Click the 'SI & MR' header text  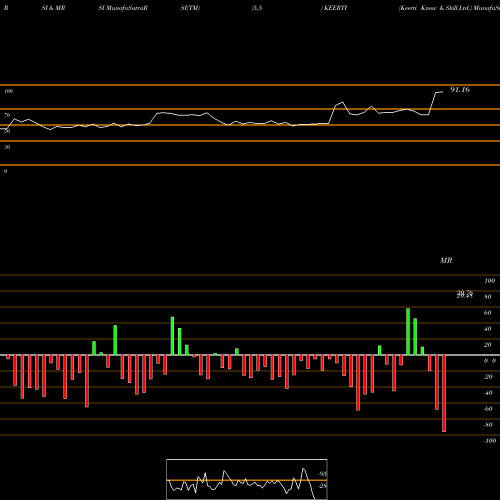(x=53, y=8)
